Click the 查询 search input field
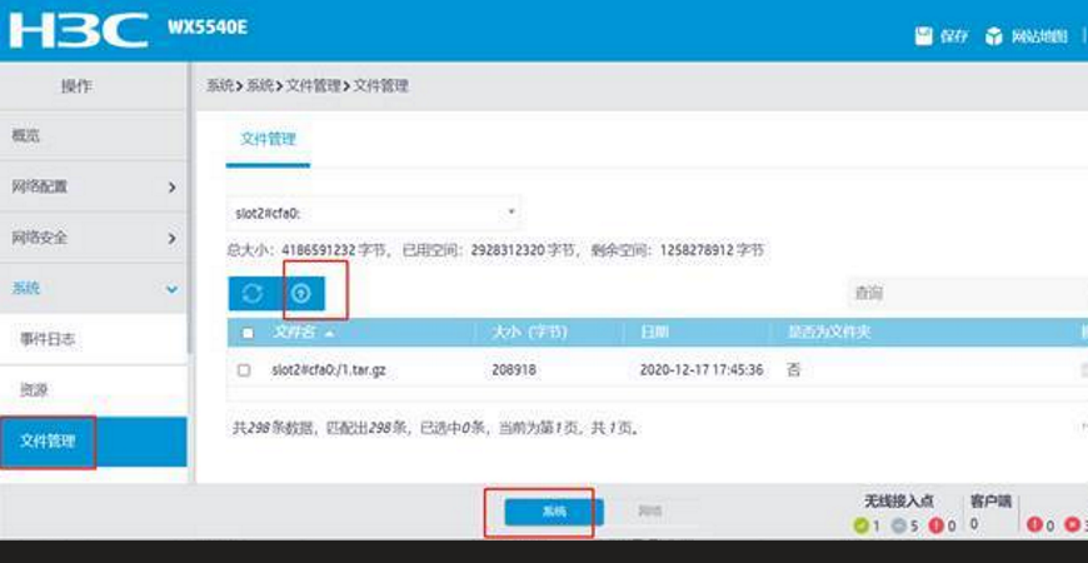 coord(960,293)
